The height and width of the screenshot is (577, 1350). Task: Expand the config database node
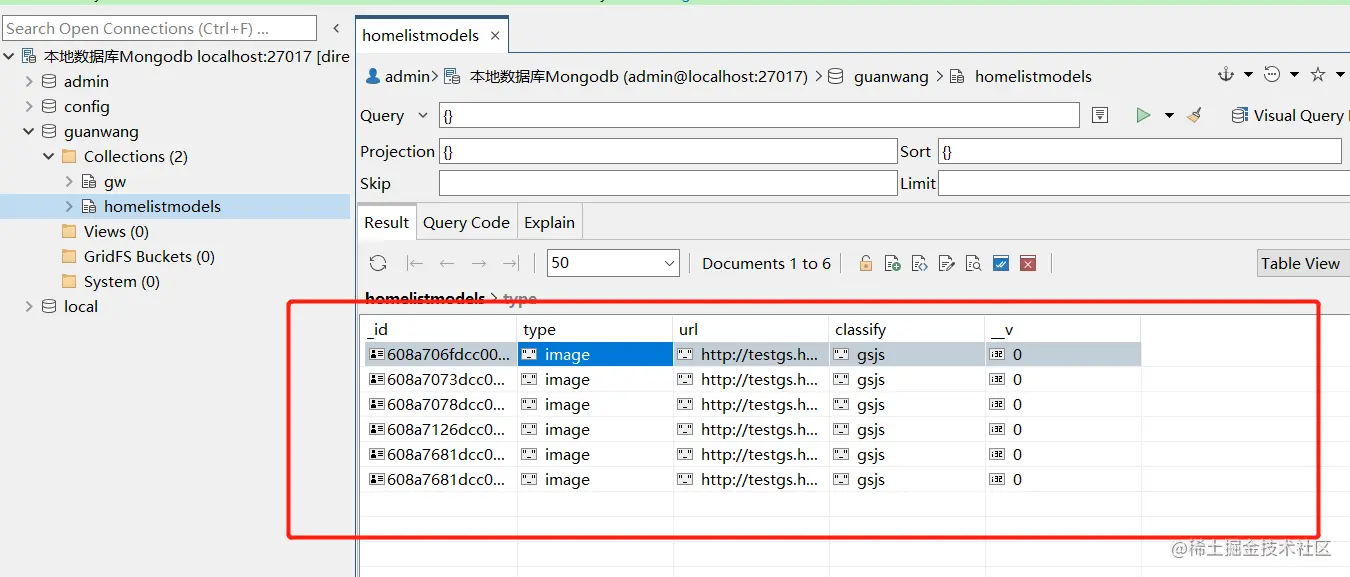29,106
